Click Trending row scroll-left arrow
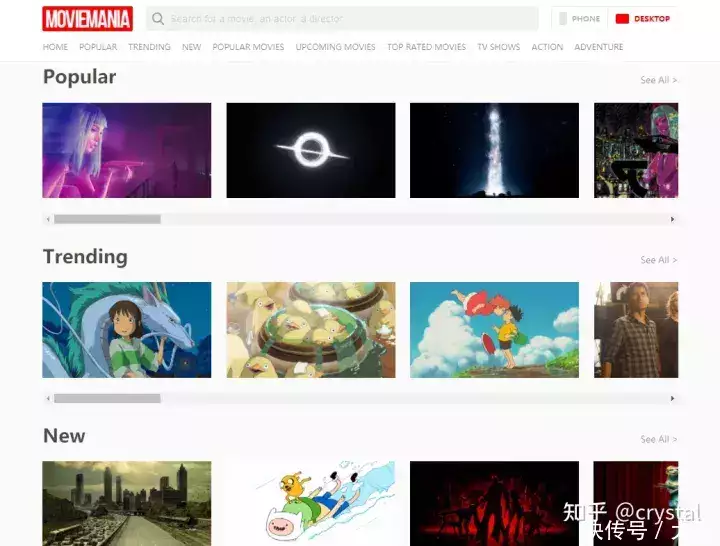 (48, 399)
